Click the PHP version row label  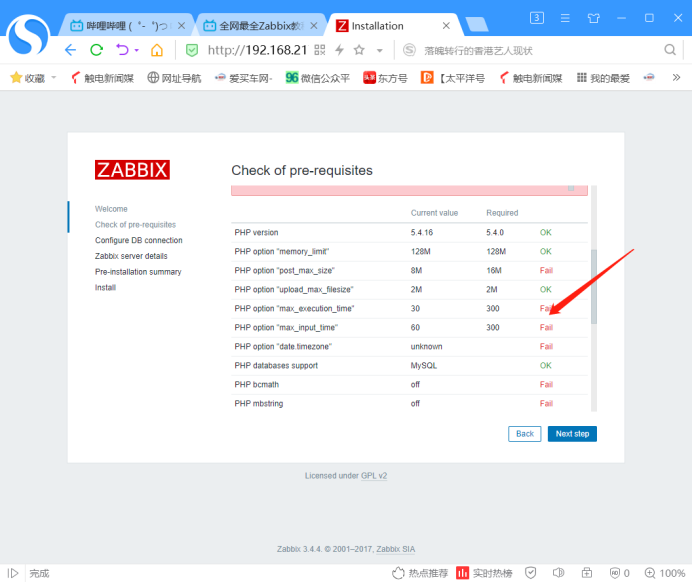click(256, 233)
